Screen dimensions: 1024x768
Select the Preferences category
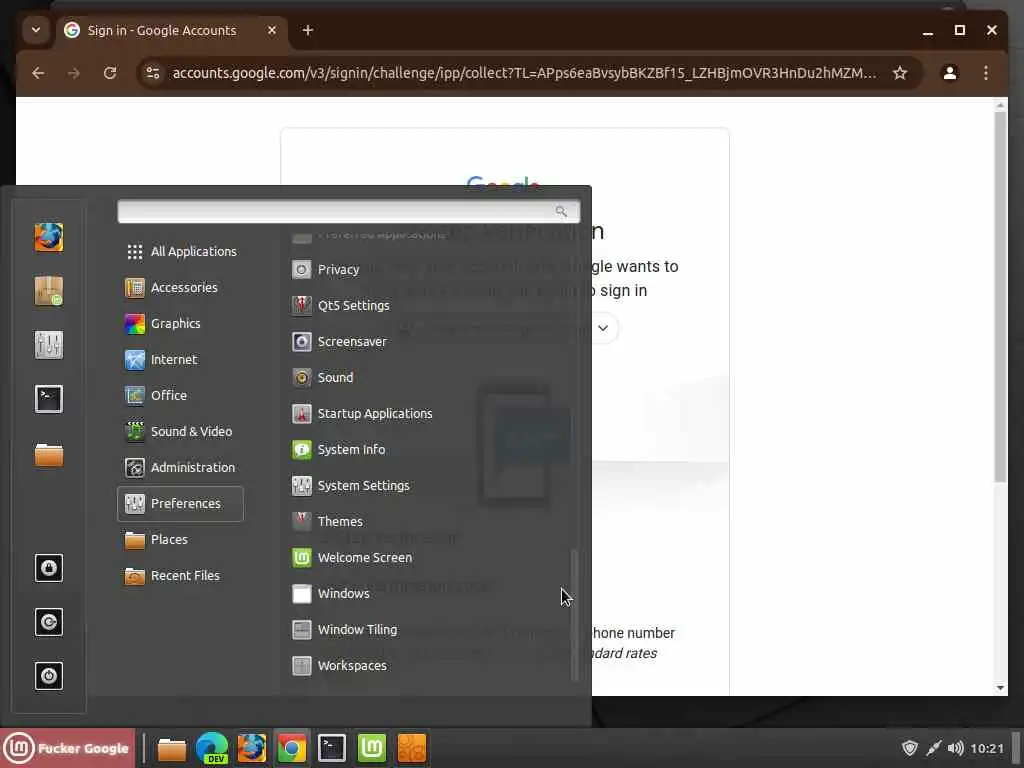pos(180,504)
